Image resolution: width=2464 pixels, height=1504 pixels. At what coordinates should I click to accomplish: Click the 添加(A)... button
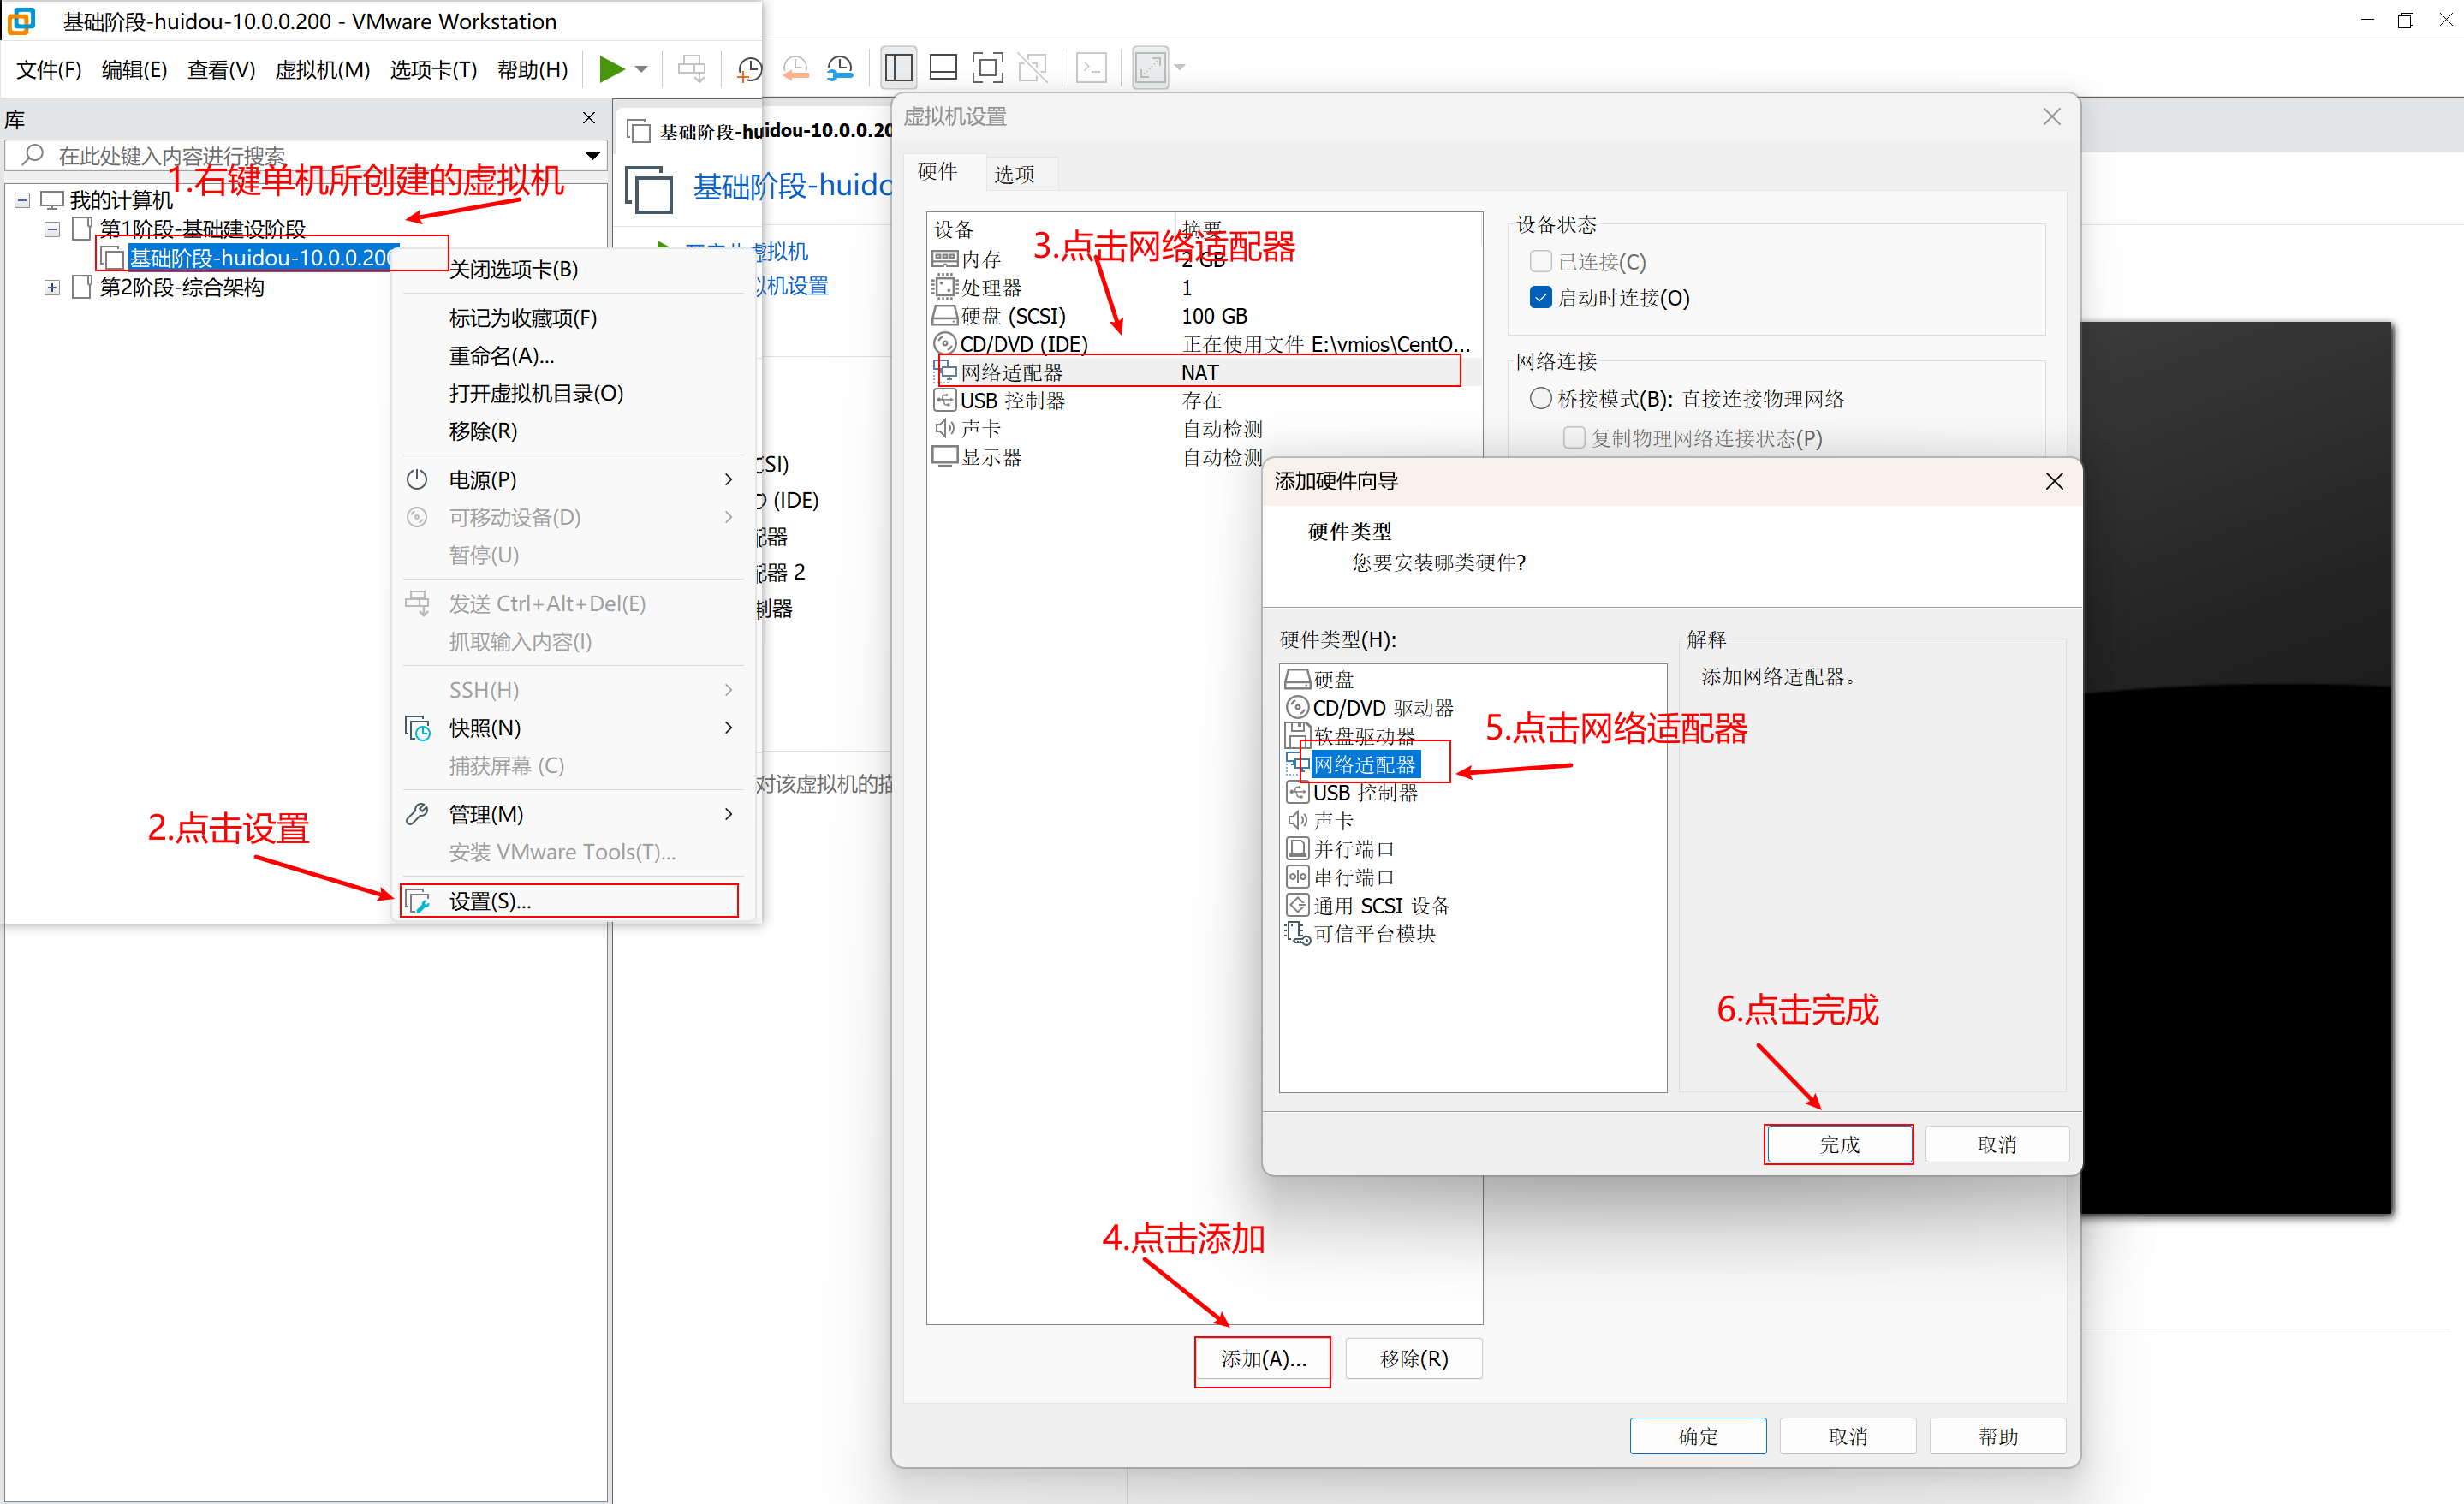pyautogui.click(x=1262, y=1359)
